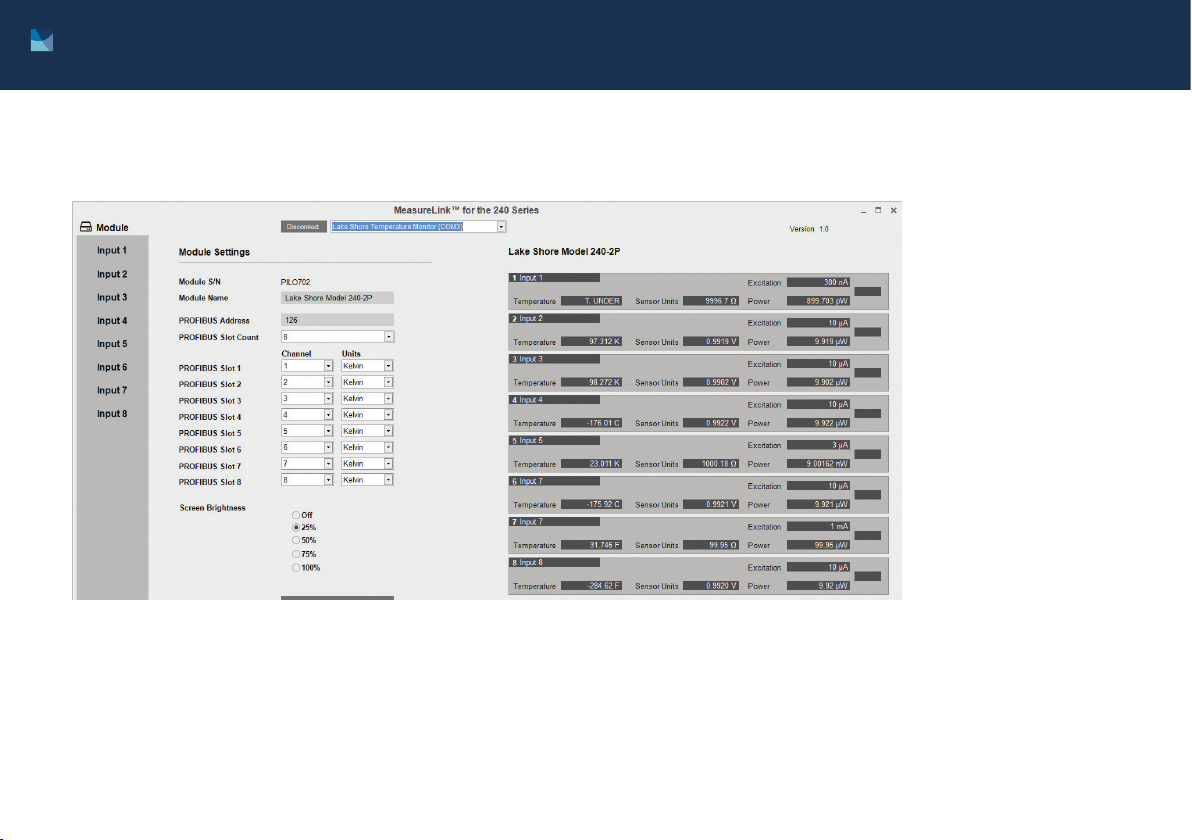Image resolution: width=1192 pixels, height=840 pixels.
Task: Click the "97.312 K" temperature value
Action: click(x=591, y=341)
